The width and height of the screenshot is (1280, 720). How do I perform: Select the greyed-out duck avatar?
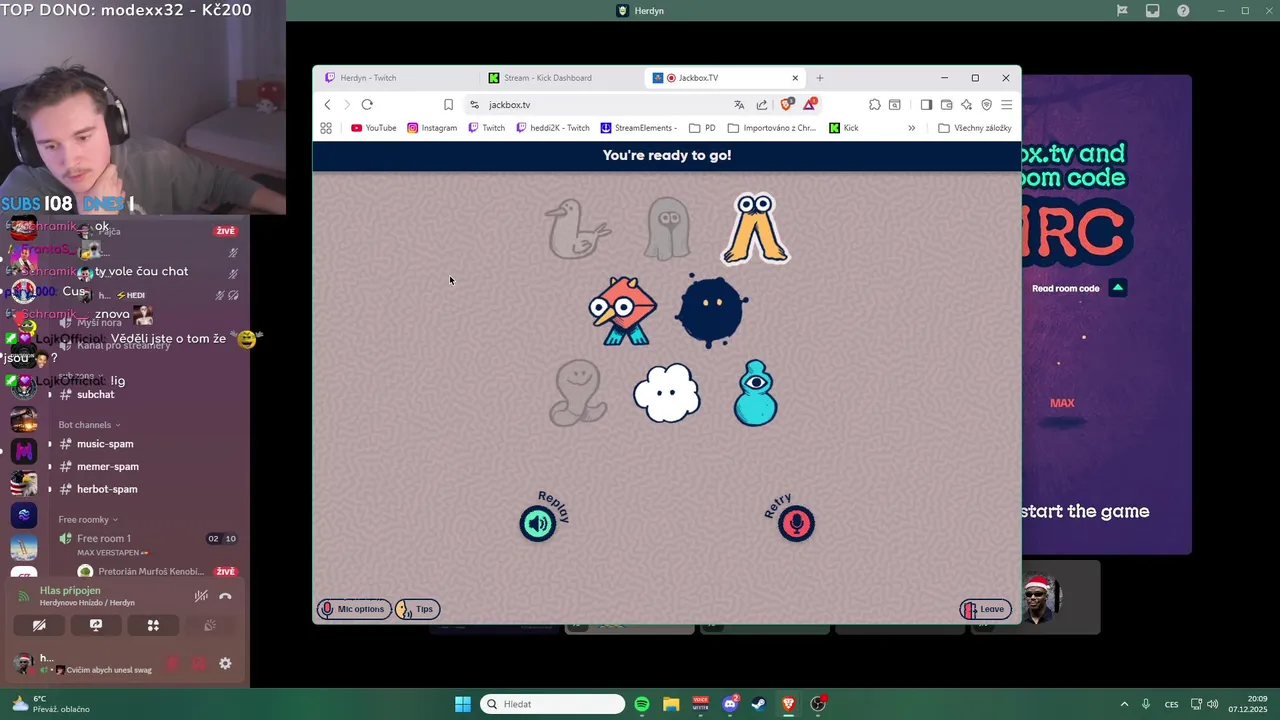point(577,229)
